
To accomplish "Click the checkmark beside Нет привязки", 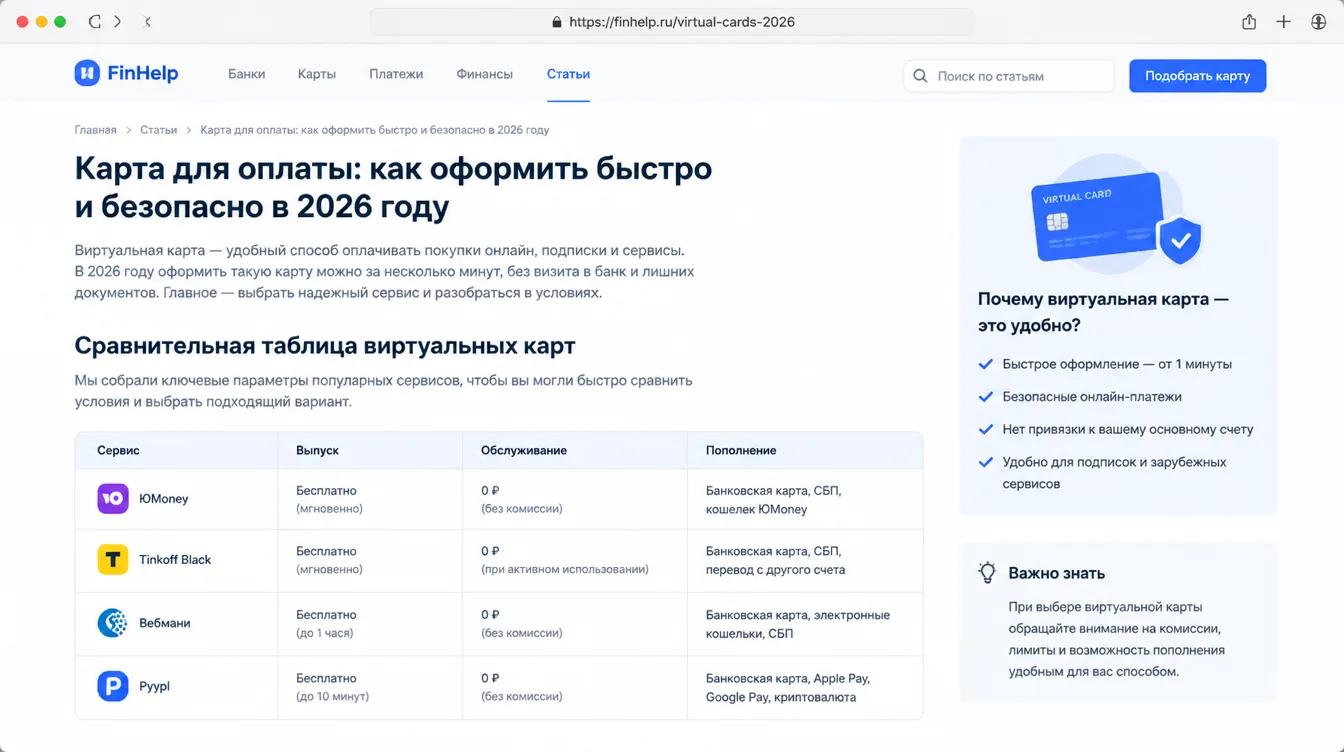I will (986, 429).
